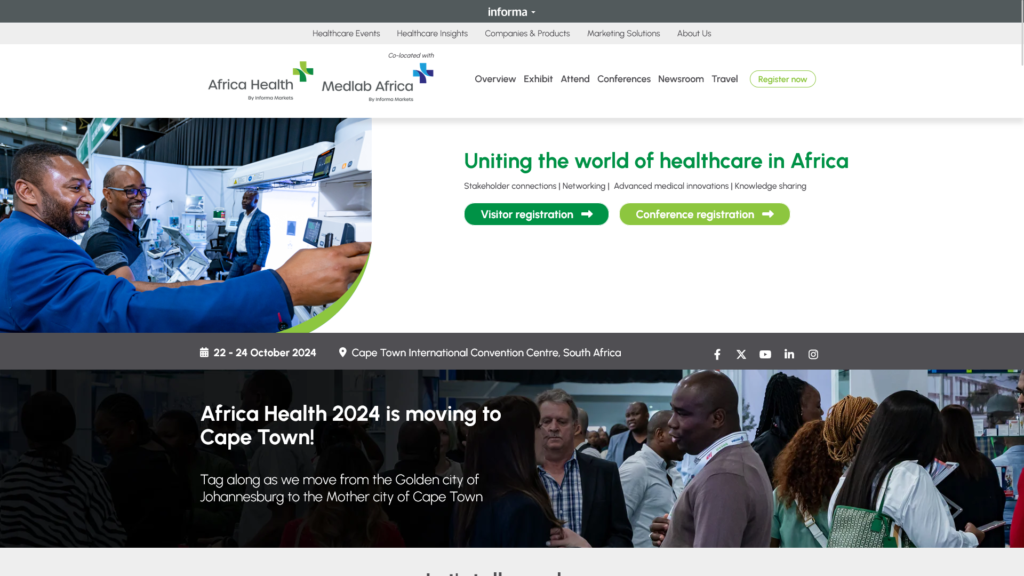Open About Us menu
This screenshot has height=576, width=1024.
(694, 33)
